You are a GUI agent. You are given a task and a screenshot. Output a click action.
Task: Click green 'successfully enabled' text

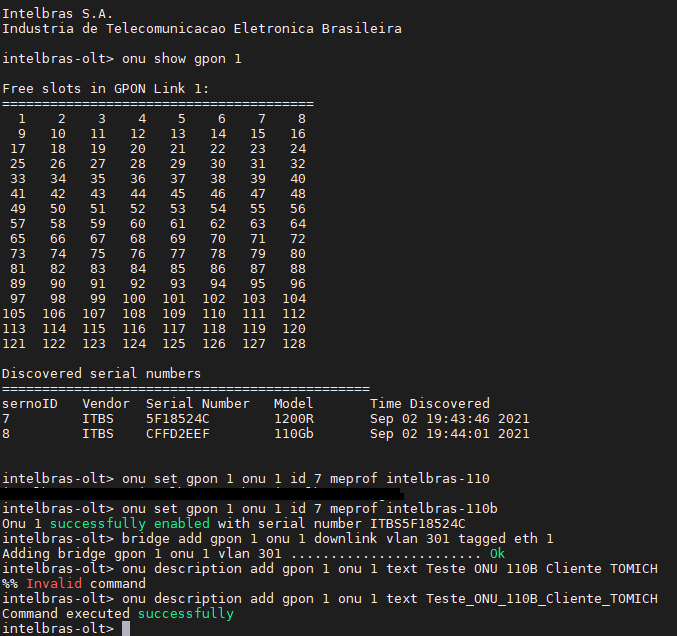point(130,524)
